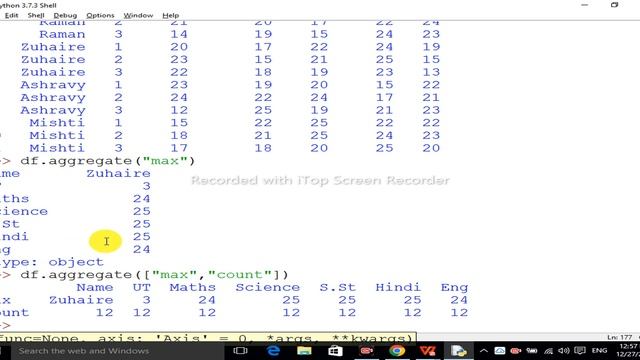
Task: Check the battery tray icon
Action: pos(532,351)
